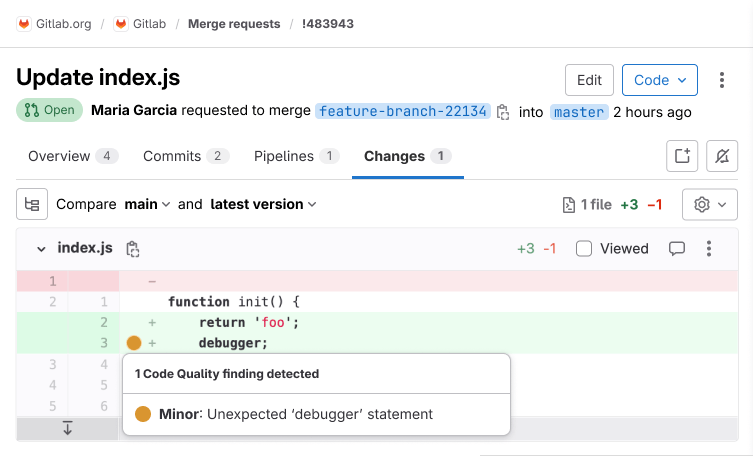The width and height of the screenshot is (753, 456).
Task: Switch to the Overview tab
Action: coord(73,156)
